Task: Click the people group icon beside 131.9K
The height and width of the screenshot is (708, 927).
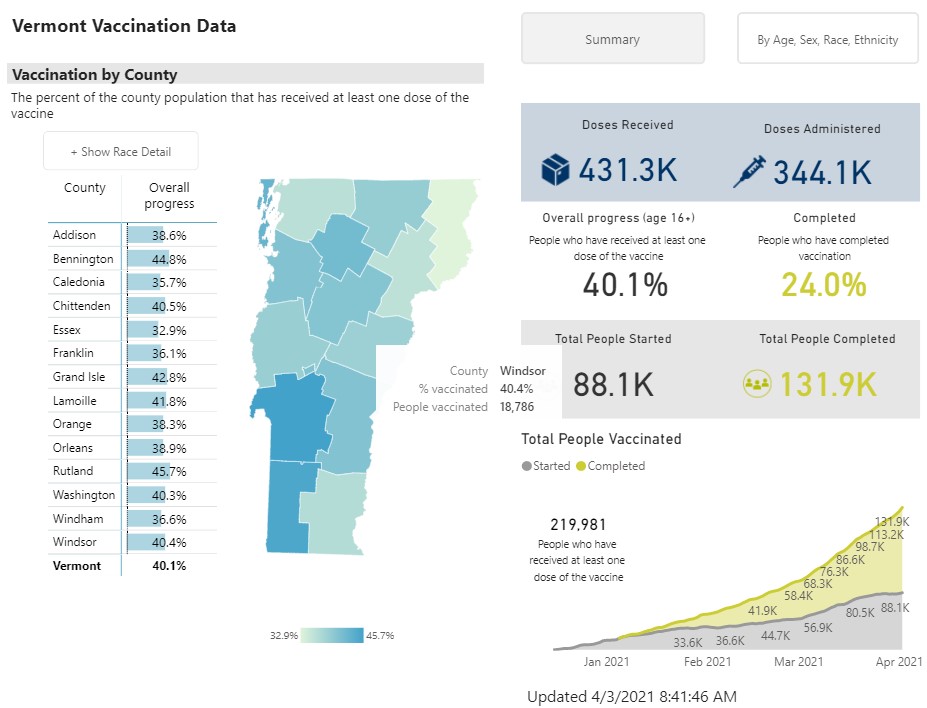Action: [x=758, y=384]
